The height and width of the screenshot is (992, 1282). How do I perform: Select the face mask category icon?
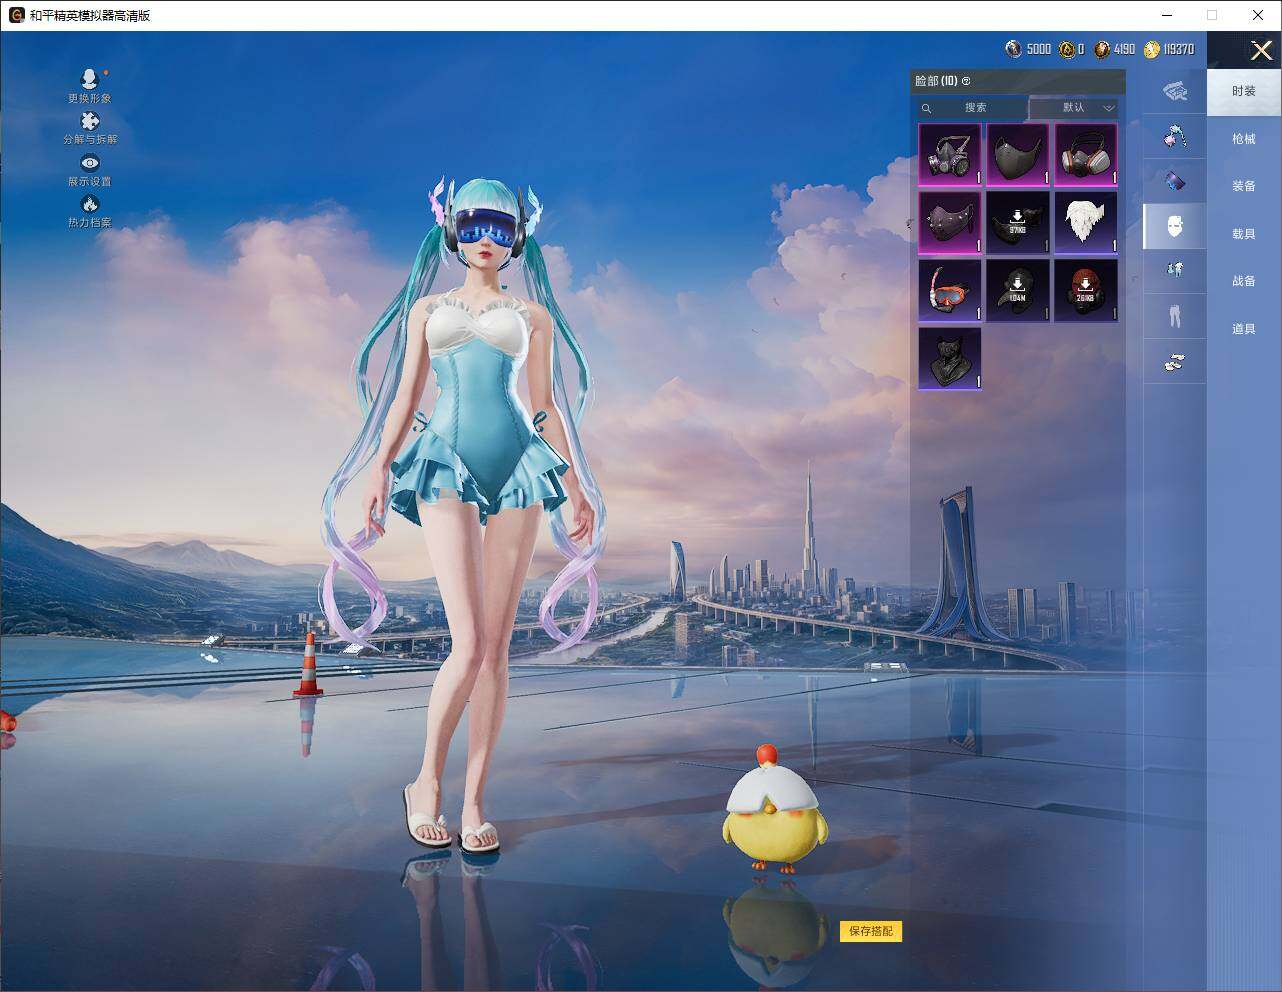(x=1175, y=226)
